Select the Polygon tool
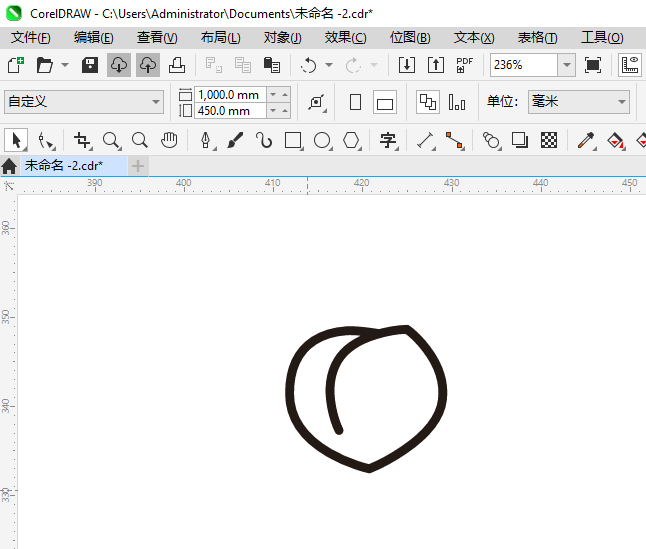Viewport: 646px width, 549px height. pyautogui.click(x=352, y=140)
